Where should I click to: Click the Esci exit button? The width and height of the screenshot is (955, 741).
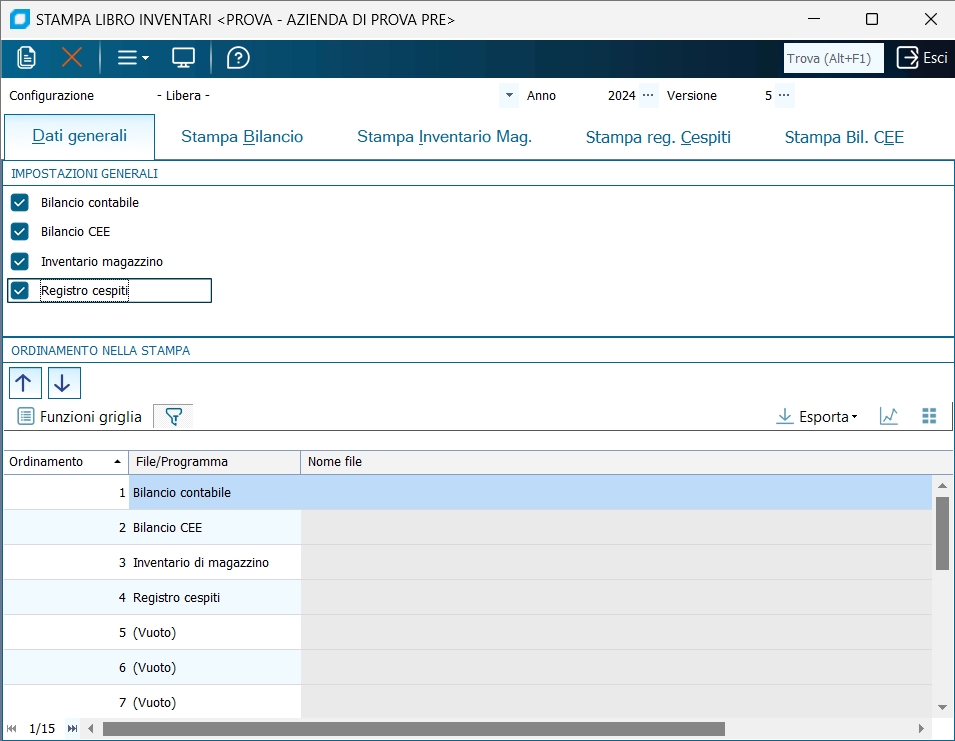(x=921, y=58)
